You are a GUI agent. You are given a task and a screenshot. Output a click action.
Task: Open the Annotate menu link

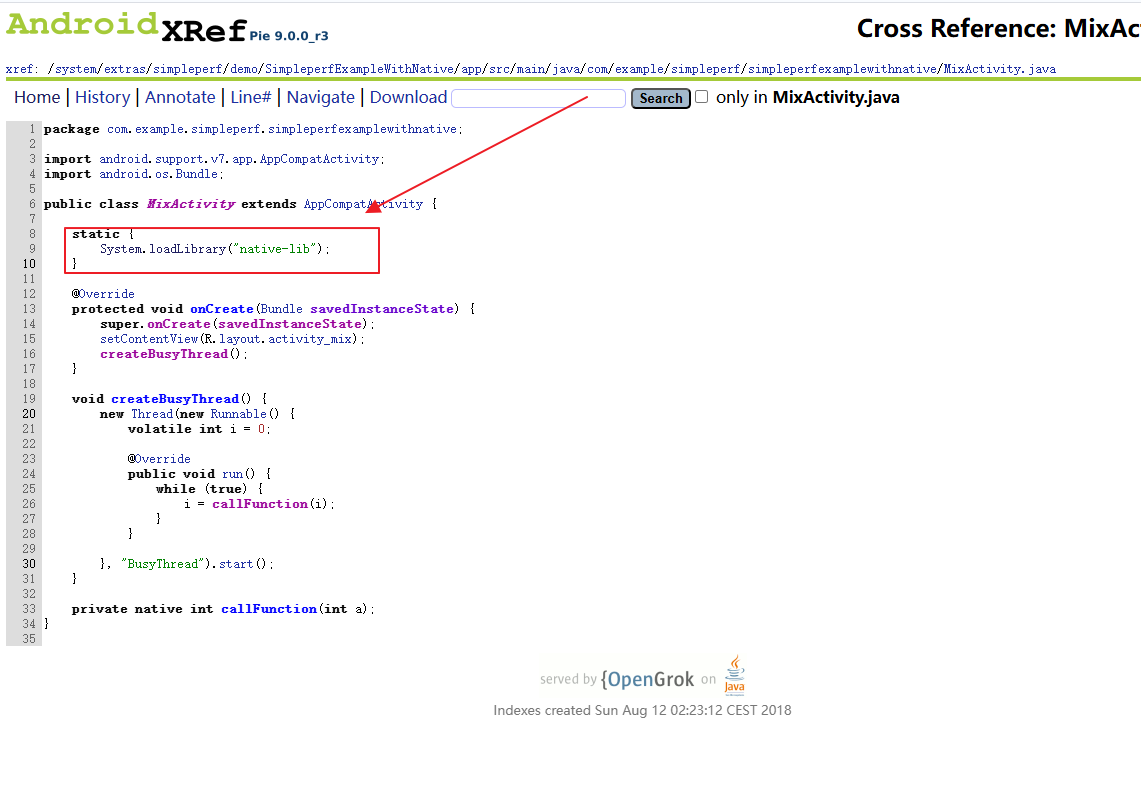180,98
